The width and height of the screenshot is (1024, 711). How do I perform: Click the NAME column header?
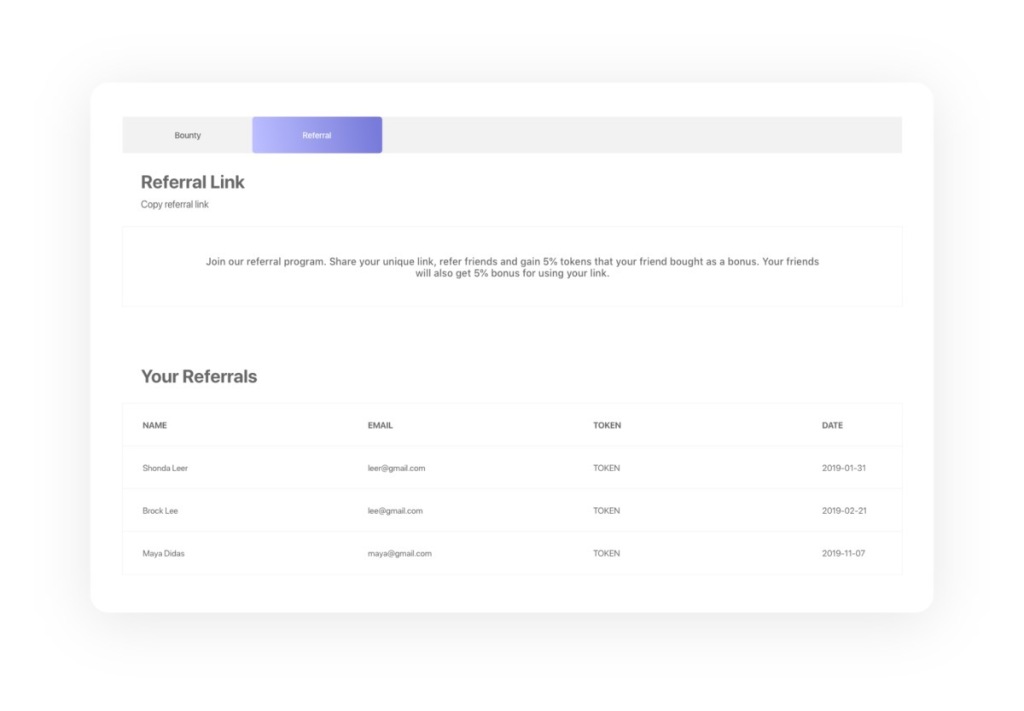155,425
